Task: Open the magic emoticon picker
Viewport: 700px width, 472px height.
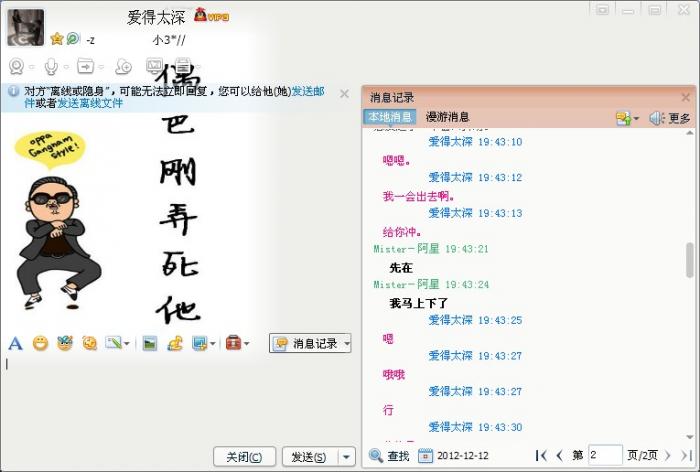Action: pos(65,343)
